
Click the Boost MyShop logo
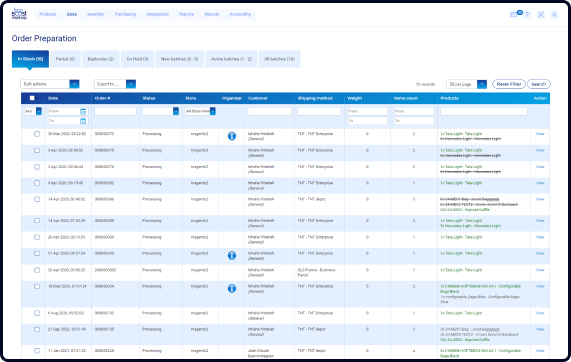(19, 14)
